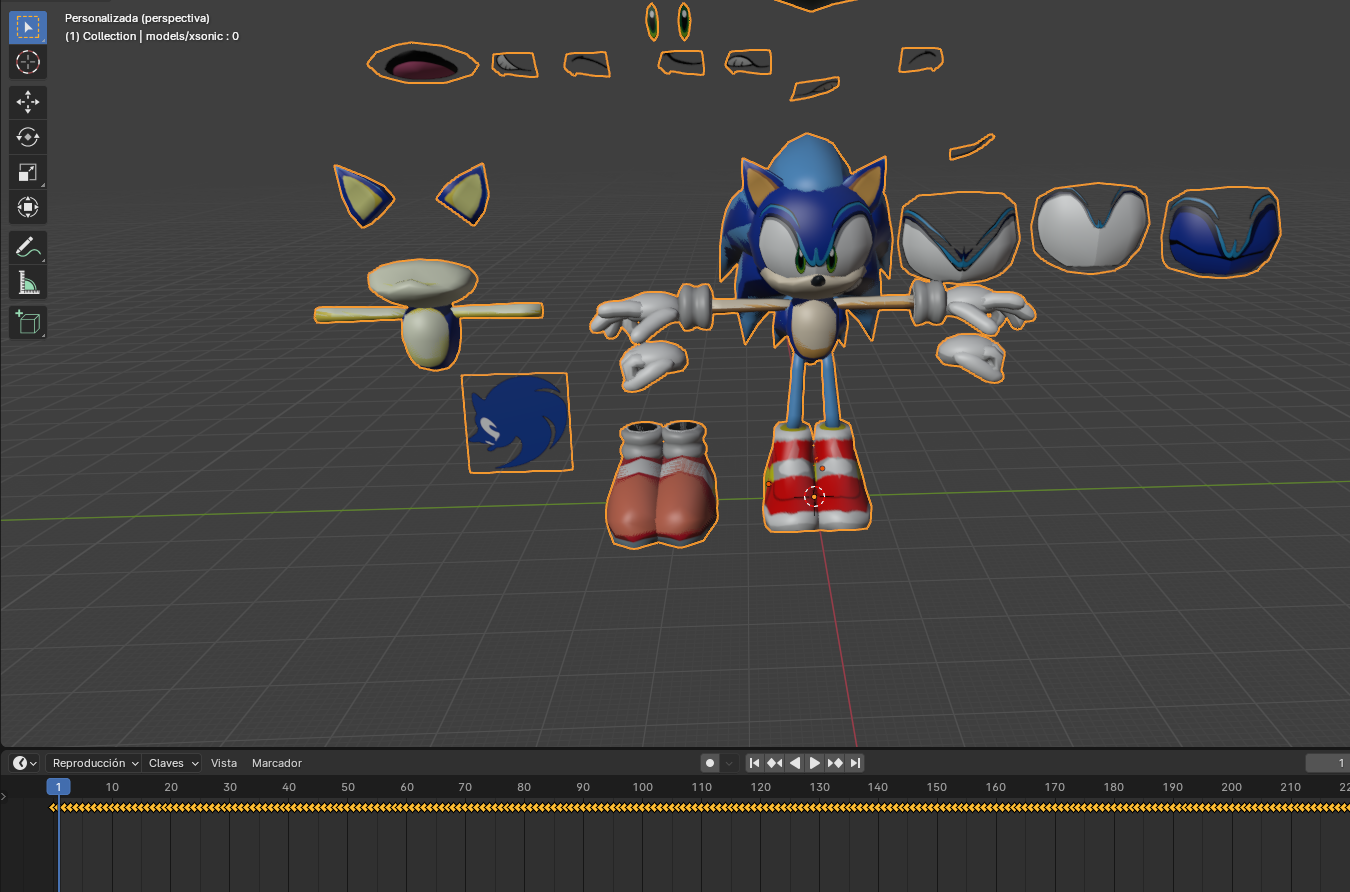1350x892 pixels.
Task: Activate the 3D Cursor tool
Action: click(x=28, y=62)
